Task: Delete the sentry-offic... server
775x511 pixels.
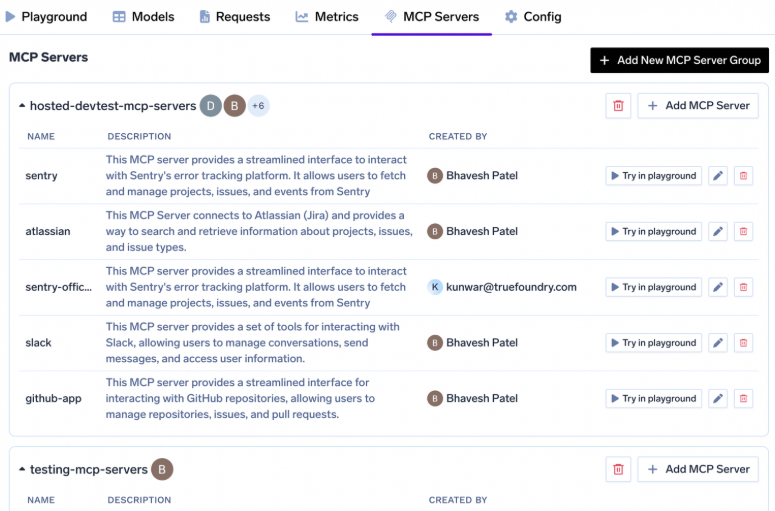Action: [x=743, y=287]
